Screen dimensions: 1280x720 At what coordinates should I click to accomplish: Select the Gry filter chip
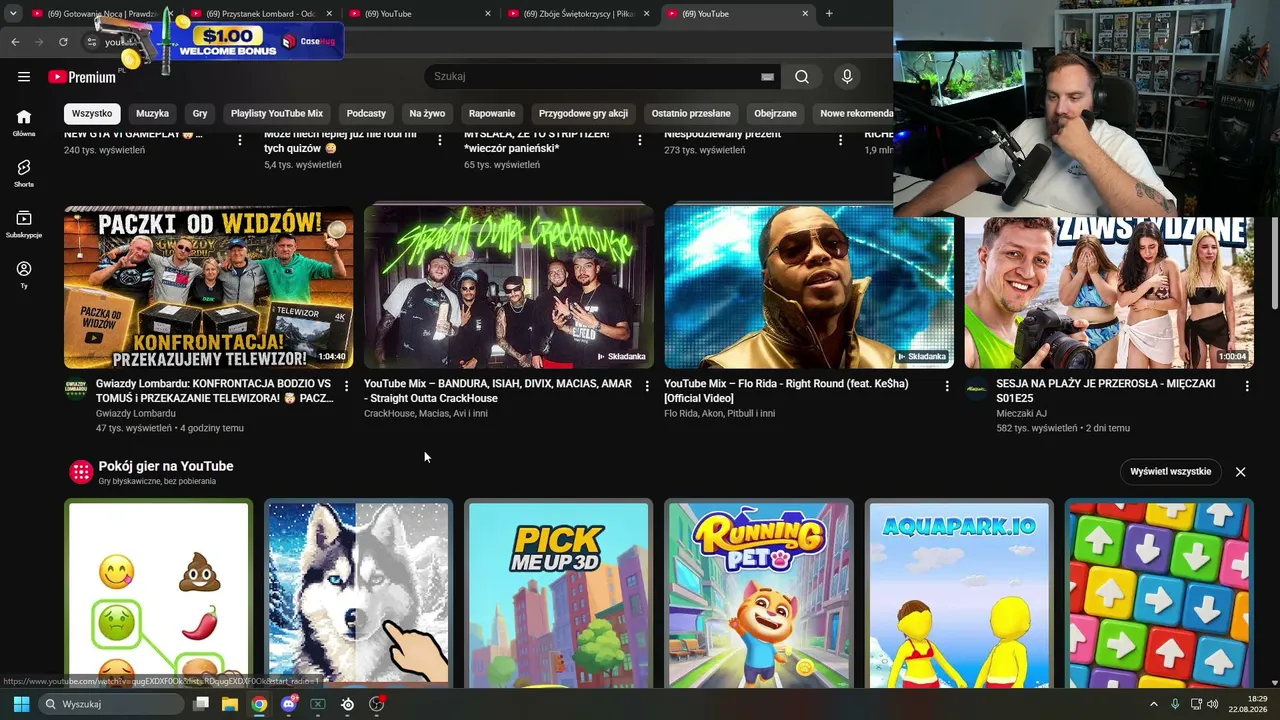[x=200, y=114]
